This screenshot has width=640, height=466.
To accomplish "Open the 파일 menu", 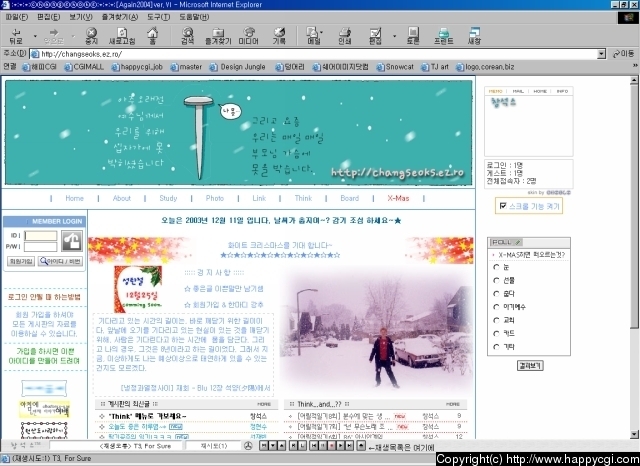I will click(x=16, y=17).
